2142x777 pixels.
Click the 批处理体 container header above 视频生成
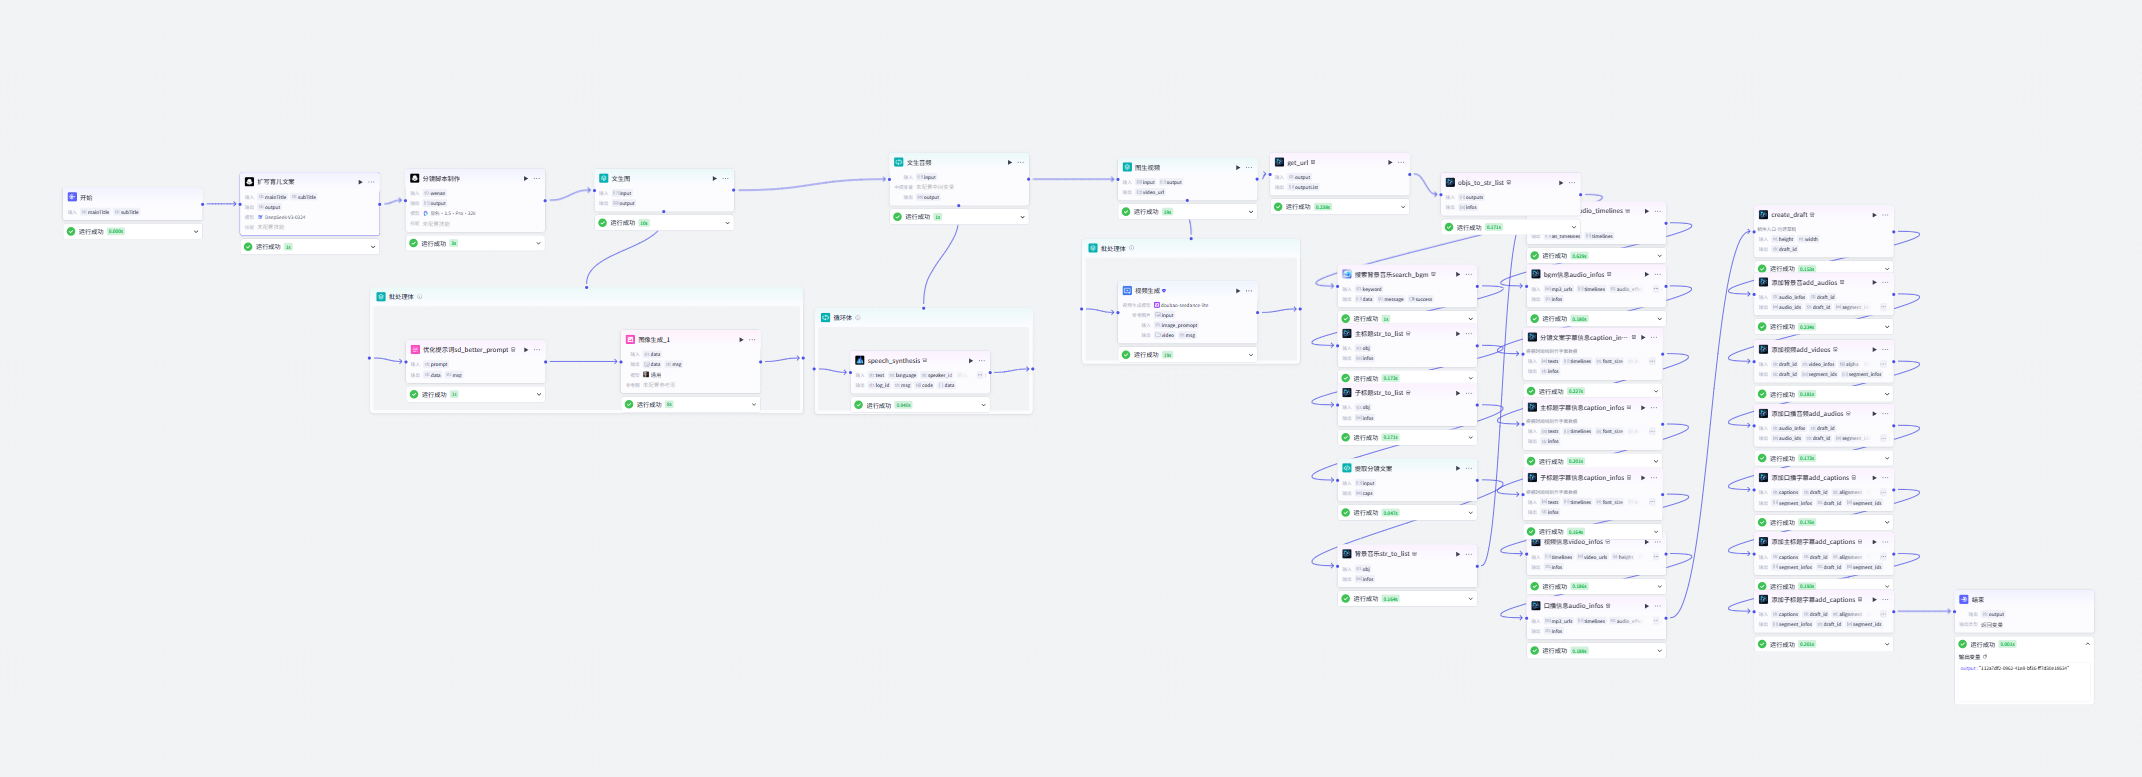coord(1113,249)
